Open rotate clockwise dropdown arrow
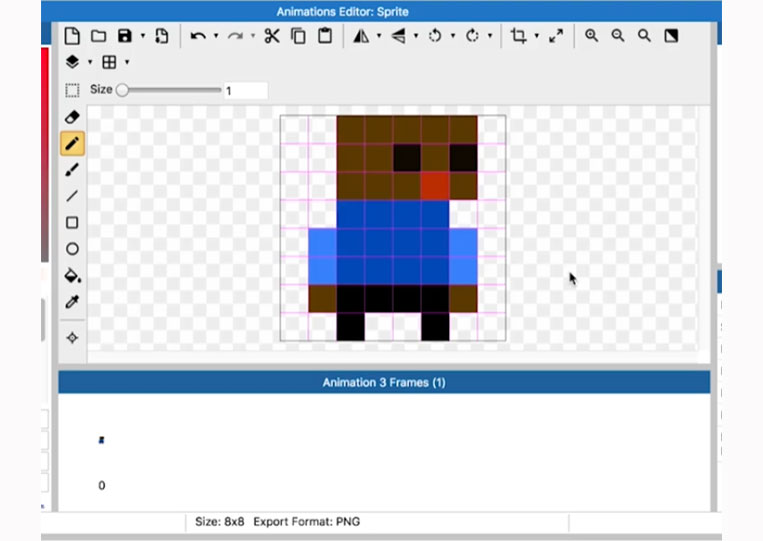Viewport: 763px width, 541px height. pyautogui.click(x=490, y=36)
